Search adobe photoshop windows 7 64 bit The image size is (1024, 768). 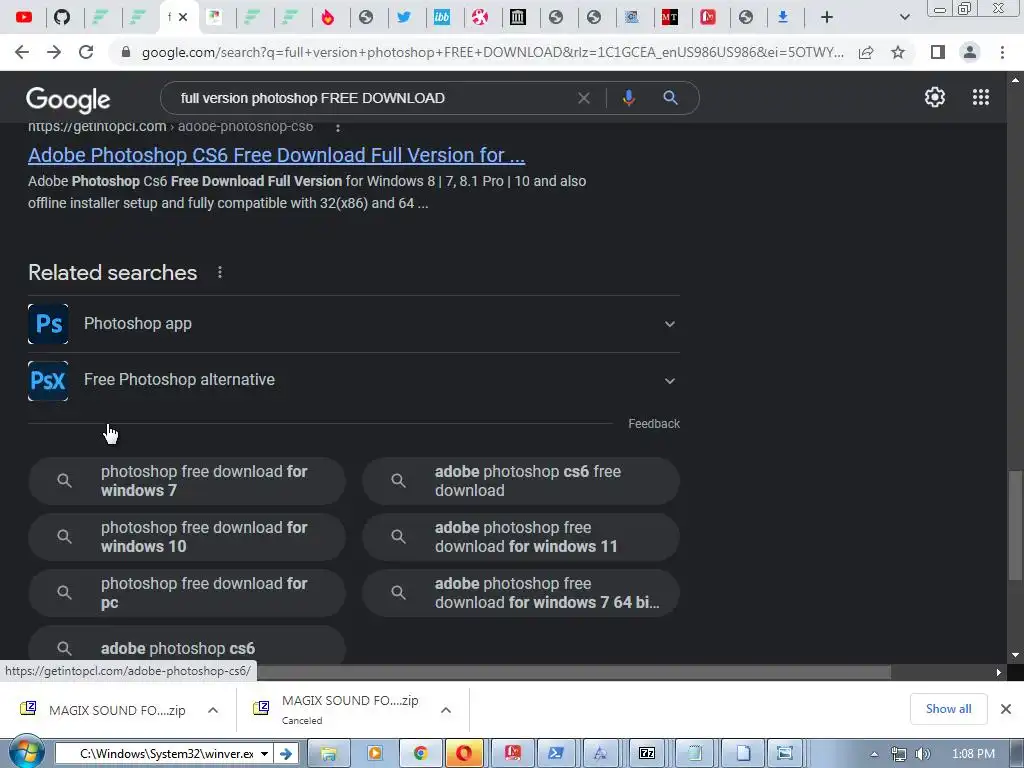pyautogui.click(x=521, y=593)
